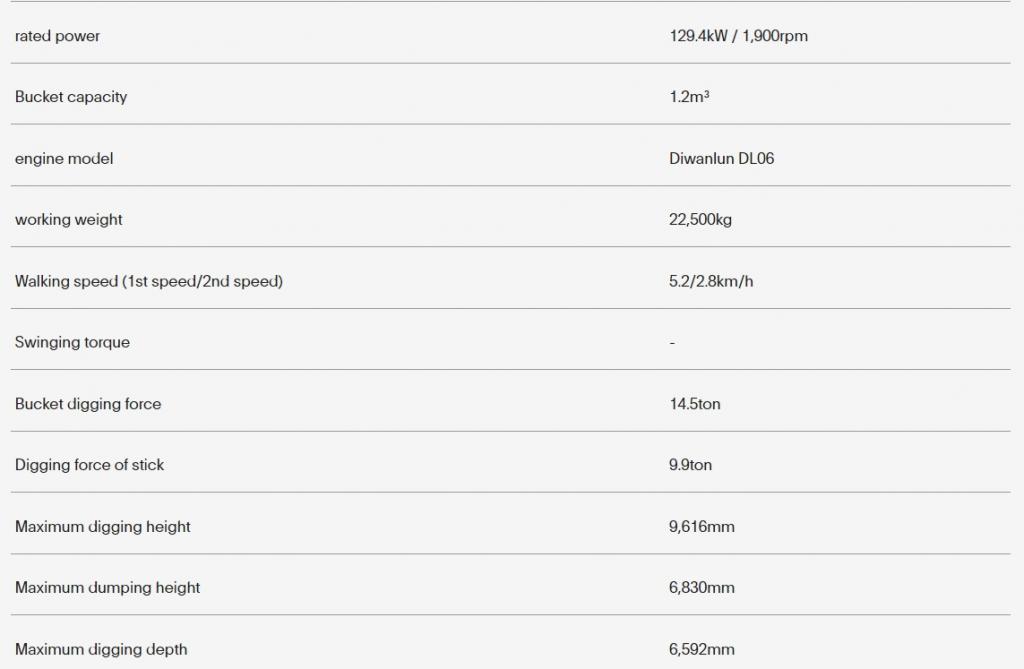Click the 'Bucket digging force' label
The width and height of the screenshot is (1024, 669).
click(88, 404)
